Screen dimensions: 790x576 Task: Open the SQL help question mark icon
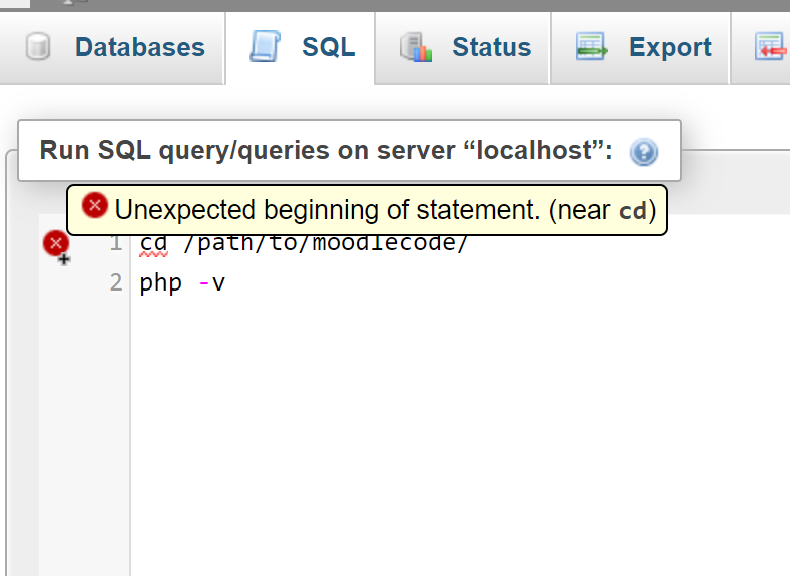[x=644, y=152]
